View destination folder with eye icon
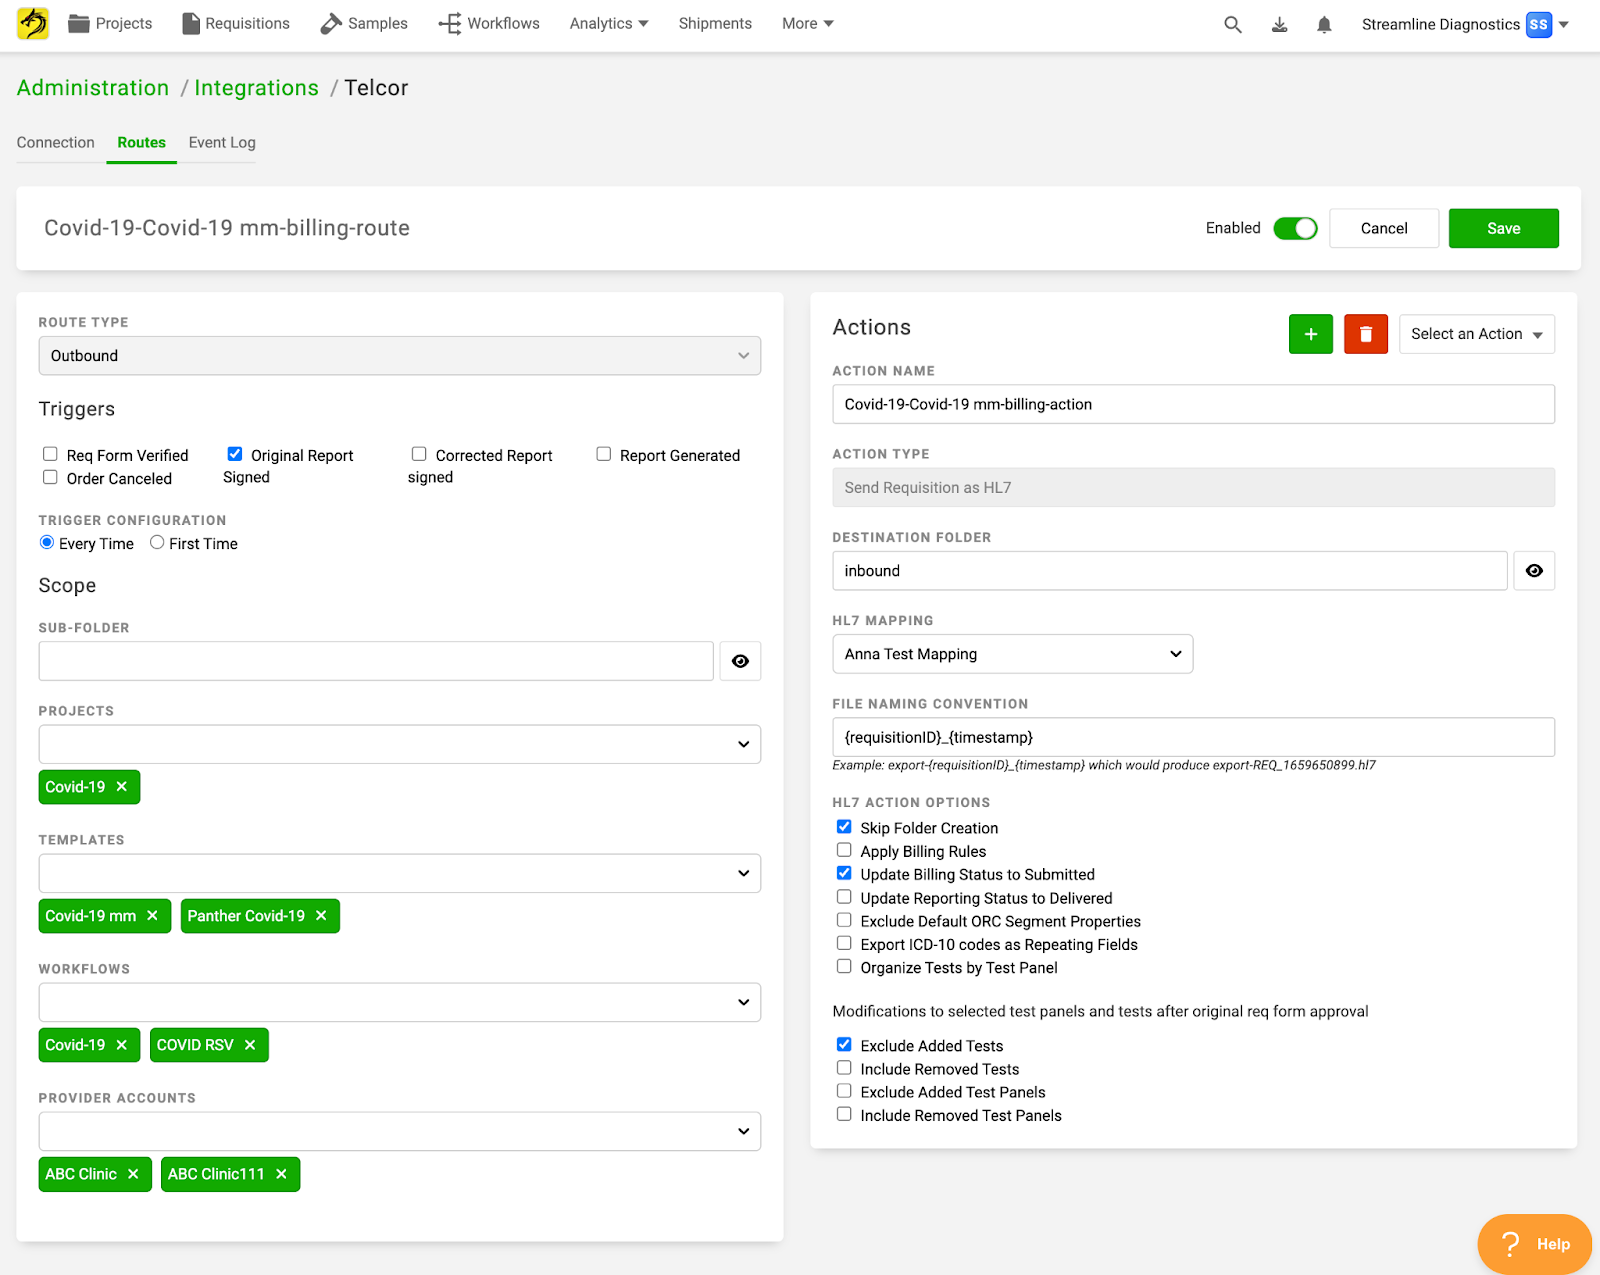The height and width of the screenshot is (1275, 1600). (1534, 571)
